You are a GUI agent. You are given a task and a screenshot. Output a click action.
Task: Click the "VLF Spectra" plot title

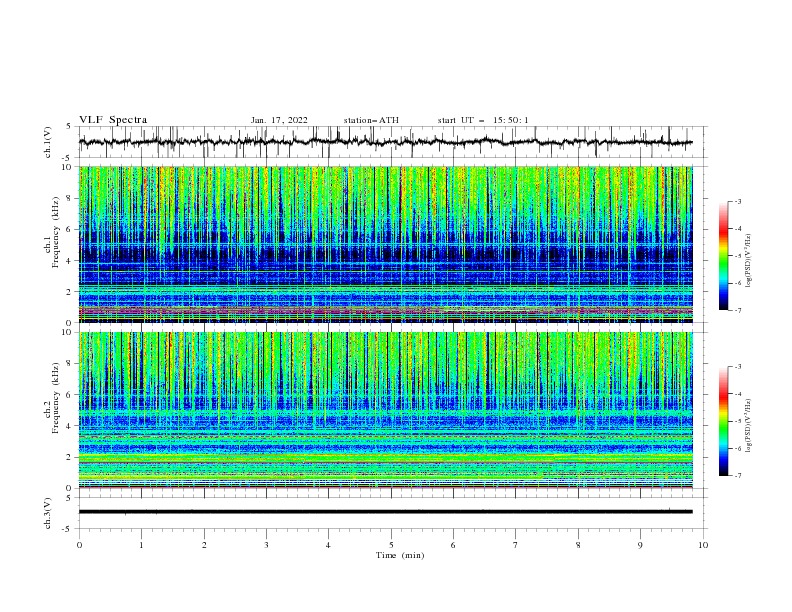tap(113, 120)
